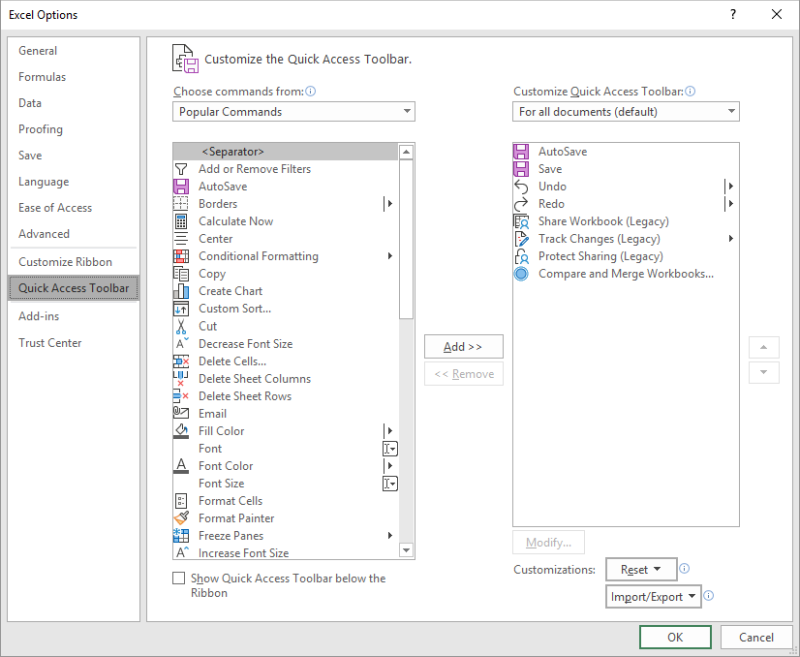Select the Undo icon in the Quick Access list
Screen dimensions: 800x657
point(520,186)
